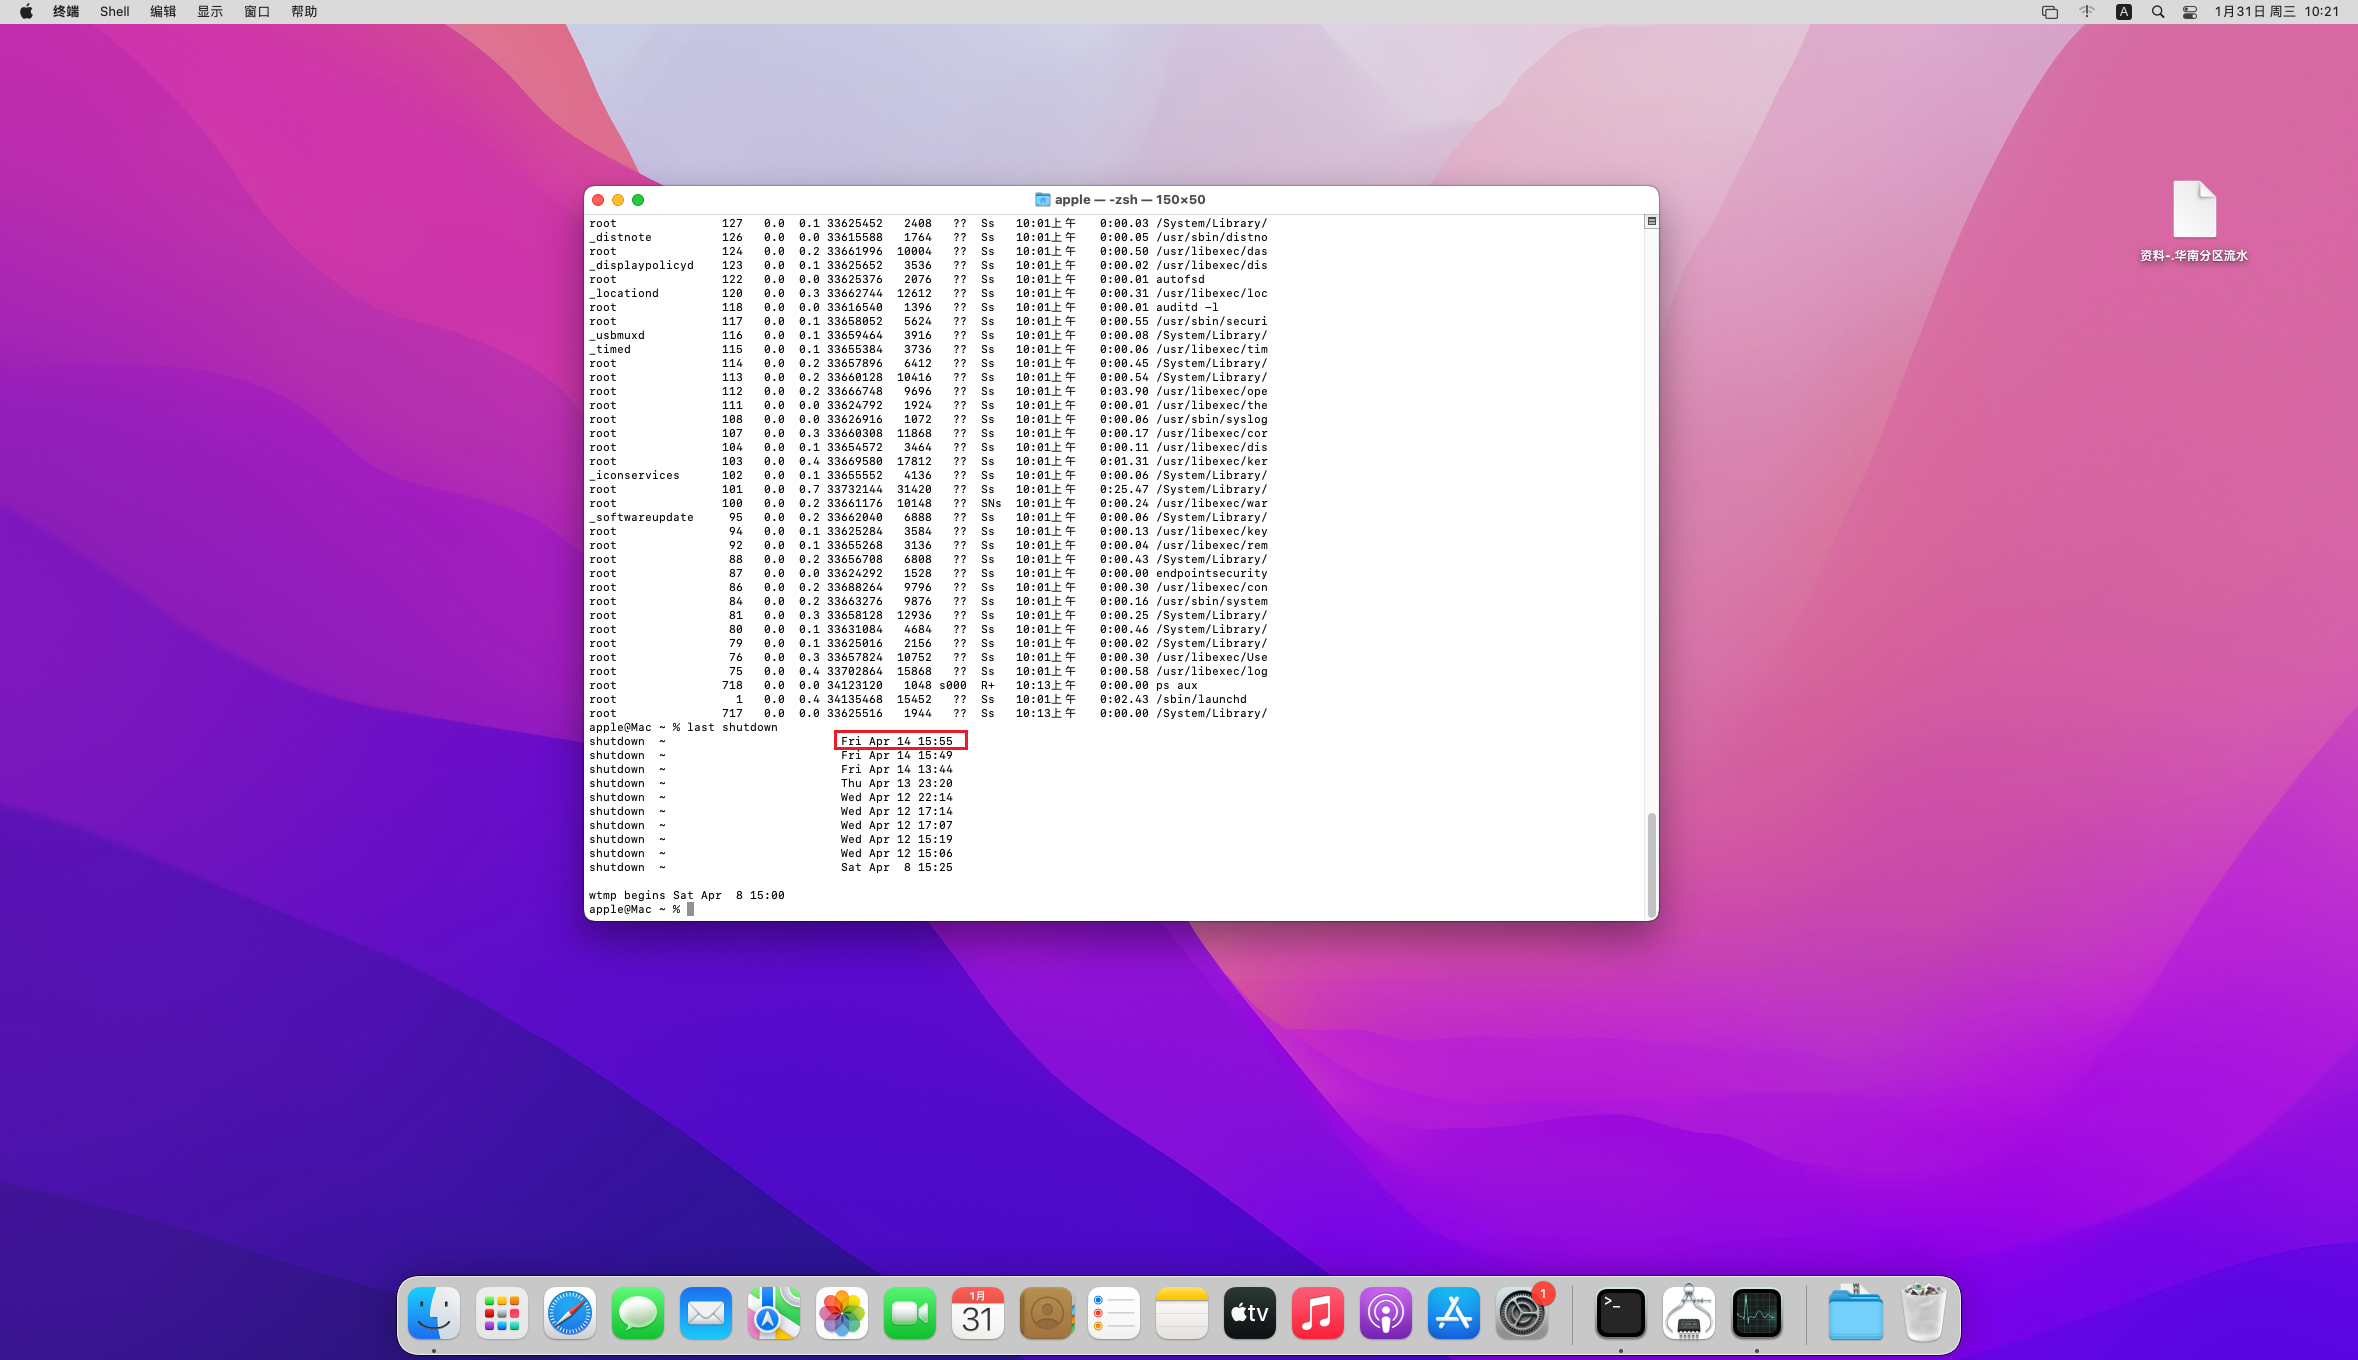This screenshot has height=1360, width=2358.
Task: Click the '/sbin/launchd' process text
Action: pos(1201,700)
